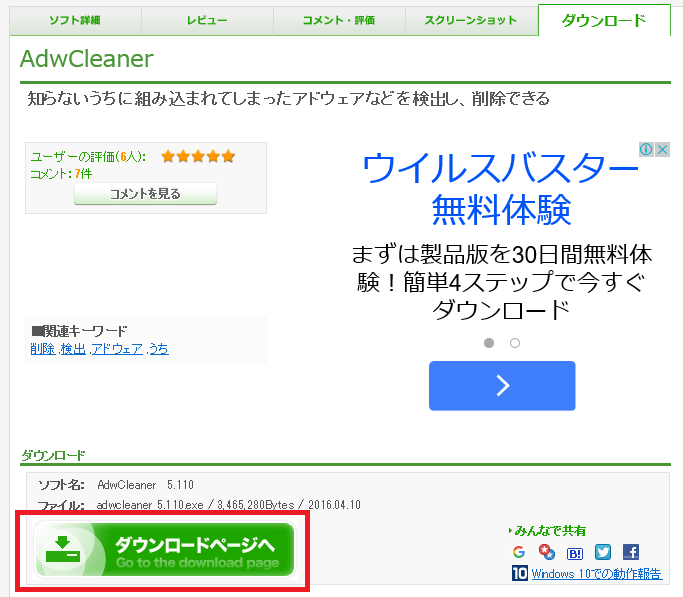Close the ad with X icon
The width and height of the screenshot is (683, 597).
(662, 149)
